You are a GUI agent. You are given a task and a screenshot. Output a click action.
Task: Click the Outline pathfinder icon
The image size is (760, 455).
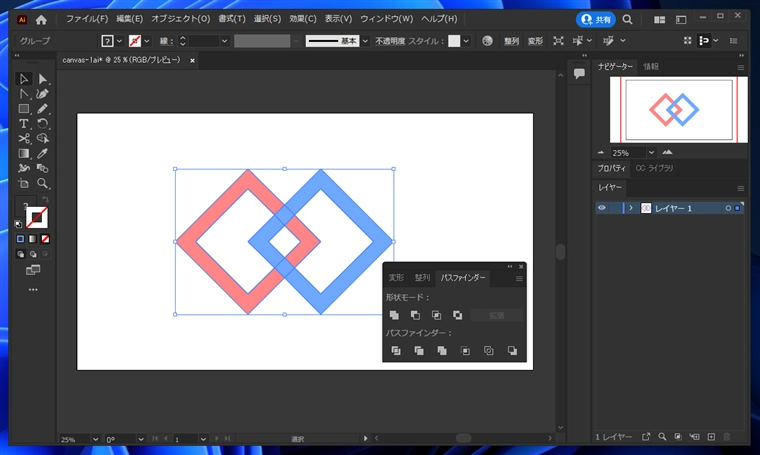488,350
